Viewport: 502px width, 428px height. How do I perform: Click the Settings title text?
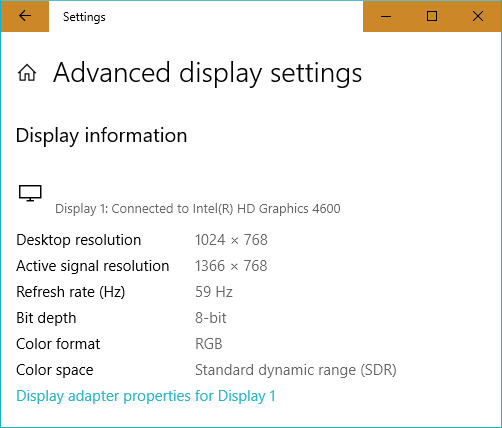tap(84, 17)
